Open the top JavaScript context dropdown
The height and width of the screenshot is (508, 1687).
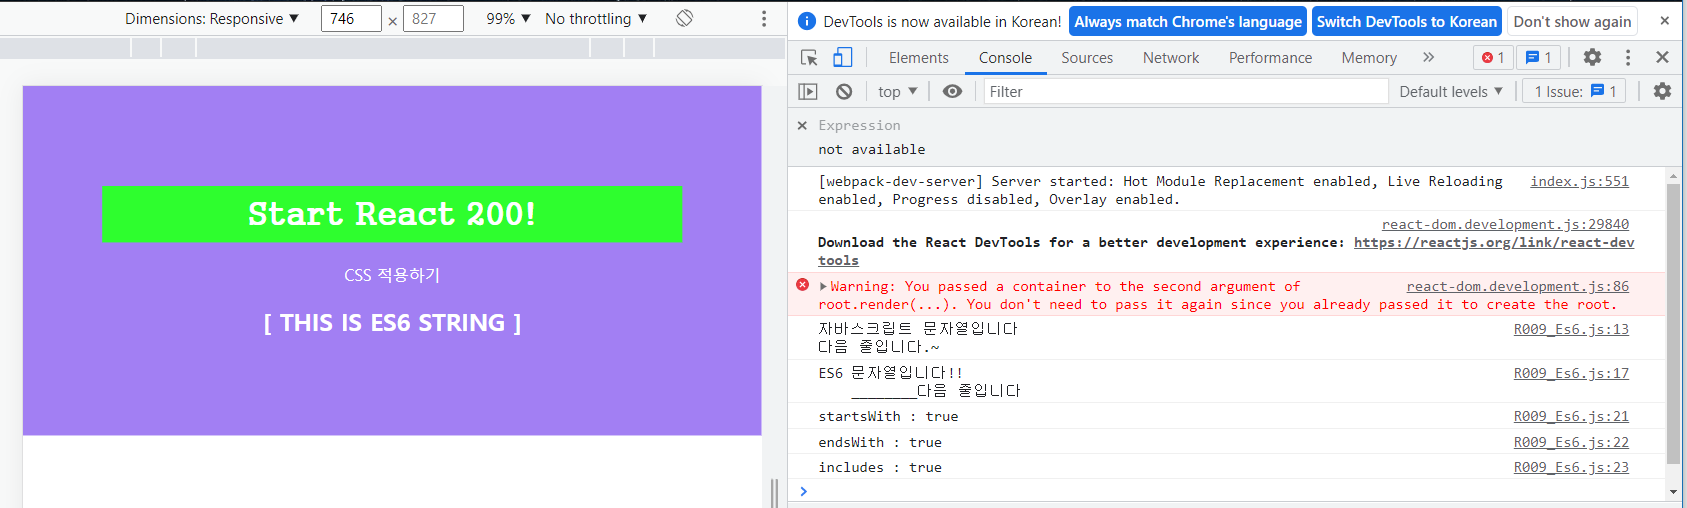[x=897, y=92]
